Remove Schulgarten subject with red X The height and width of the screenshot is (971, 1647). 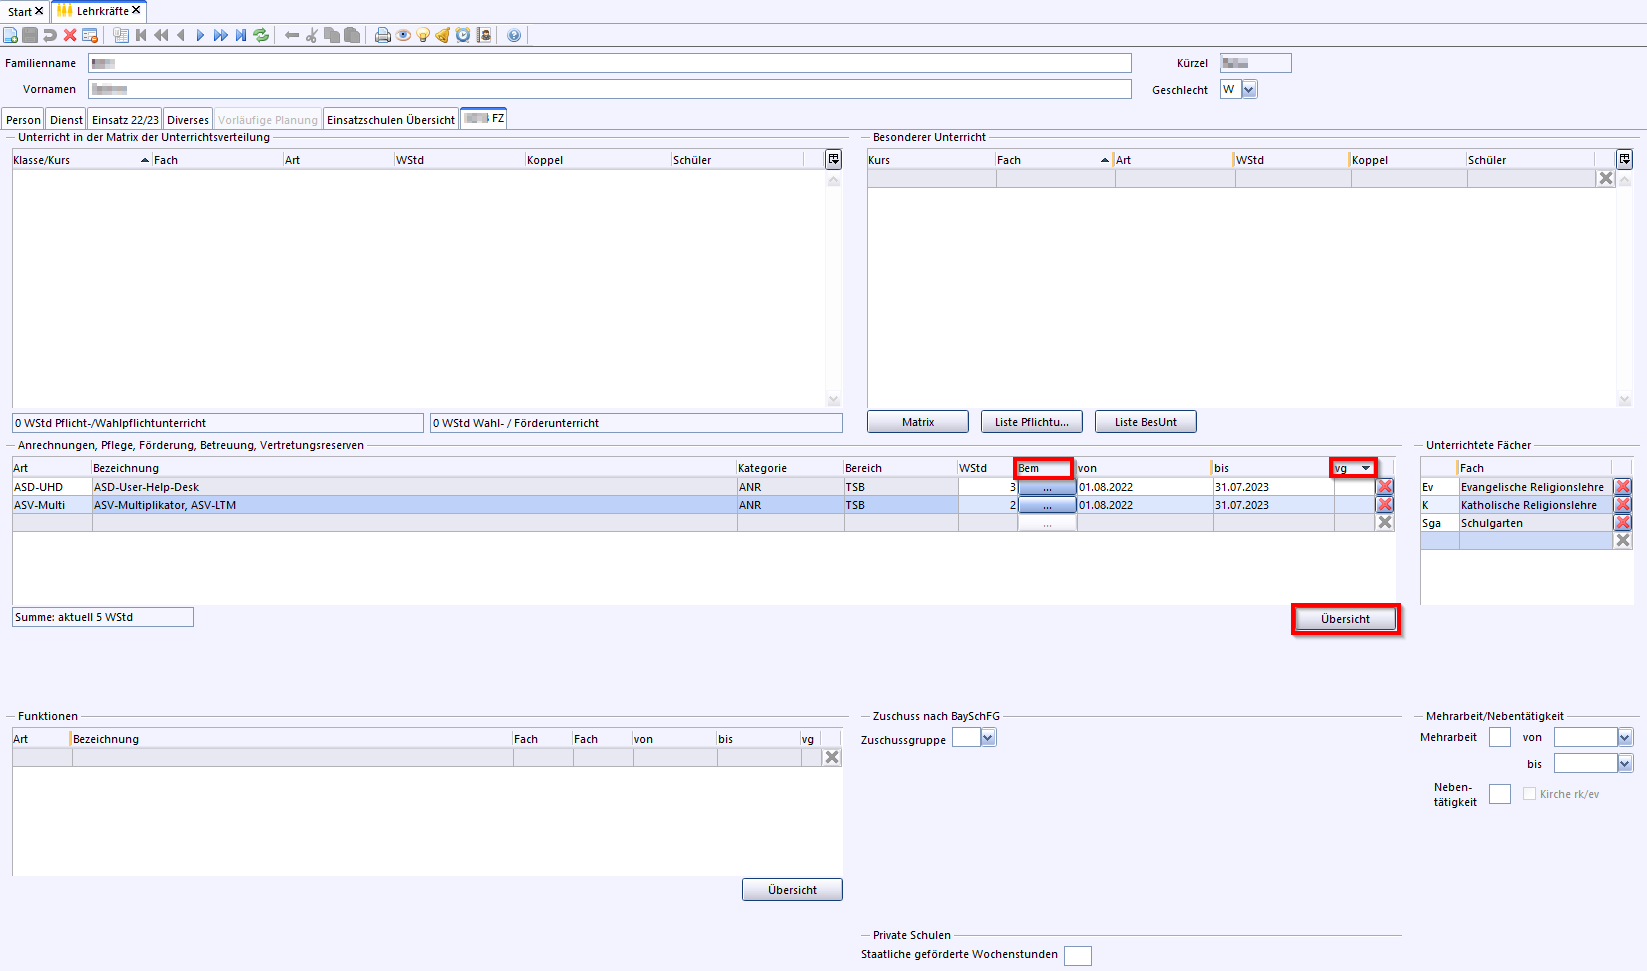tap(1623, 523)
